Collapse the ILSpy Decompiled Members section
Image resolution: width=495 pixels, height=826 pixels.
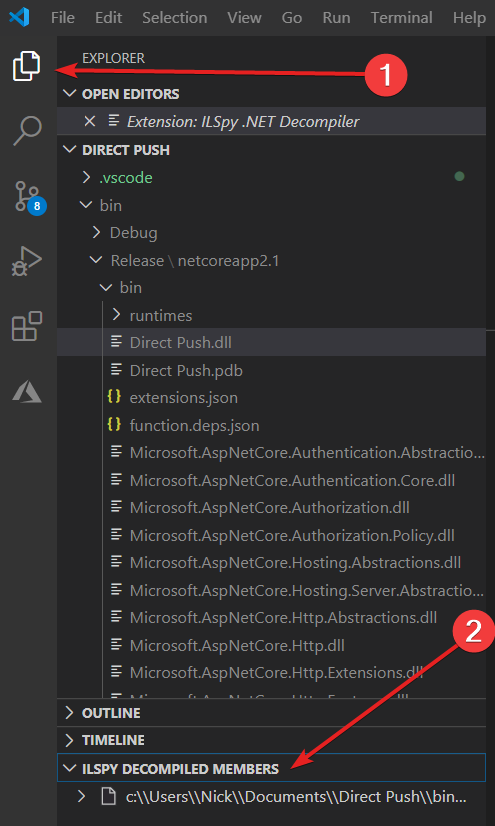[69, 769]
